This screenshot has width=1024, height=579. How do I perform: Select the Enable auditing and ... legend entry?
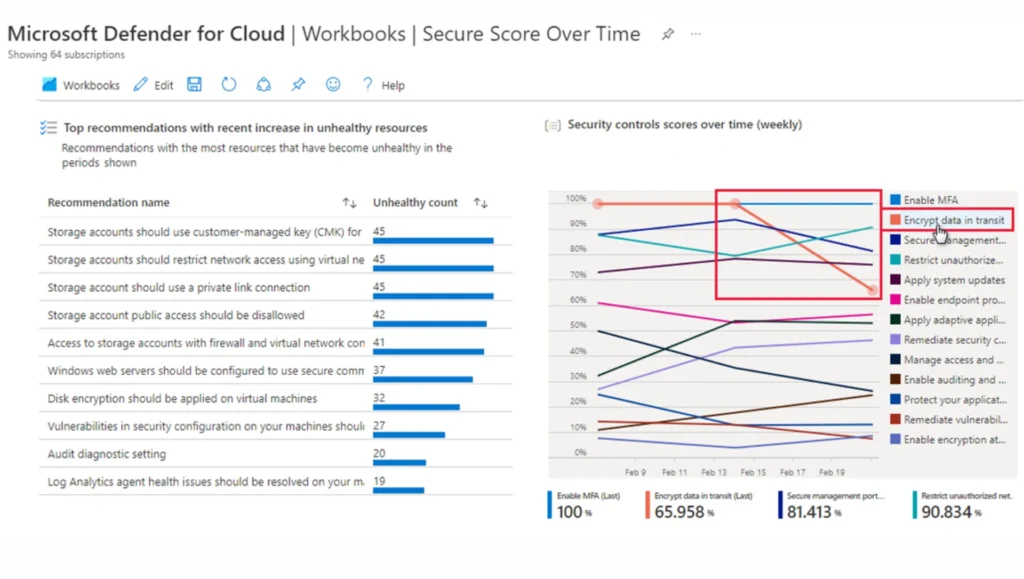click(x=948, y=380)
